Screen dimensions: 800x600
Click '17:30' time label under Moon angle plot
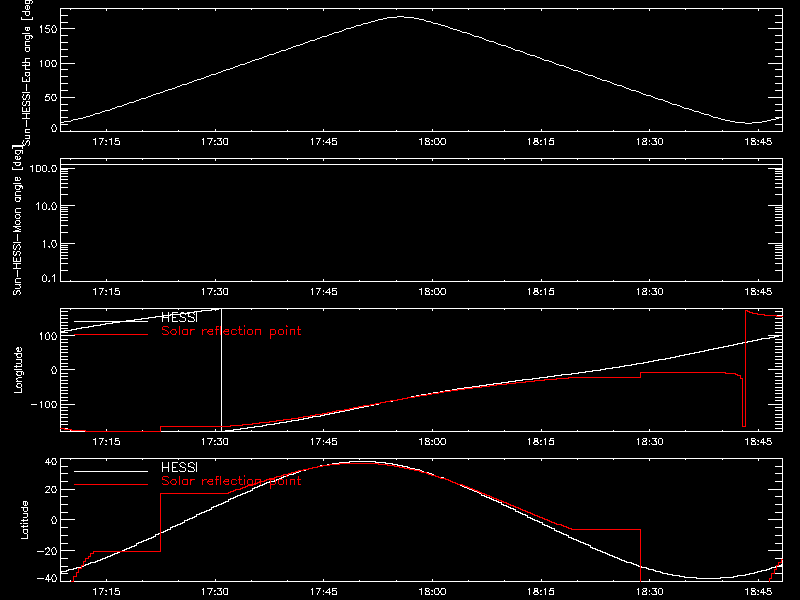tap(215, 291)
